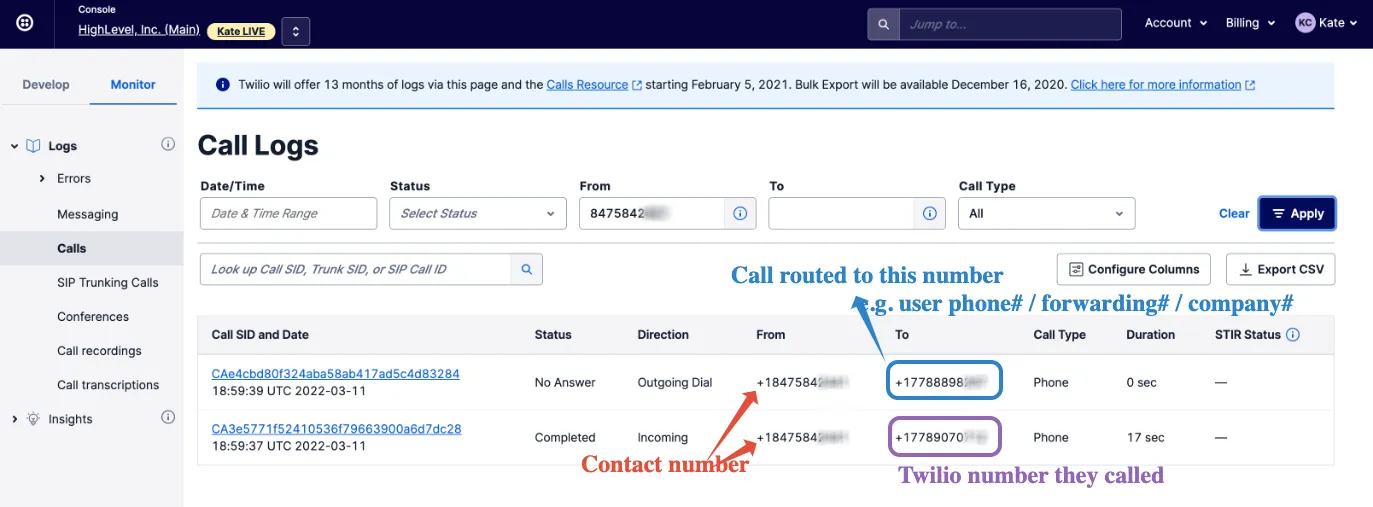
Task: Click the To filter info icon
Action: coord(930,213)
